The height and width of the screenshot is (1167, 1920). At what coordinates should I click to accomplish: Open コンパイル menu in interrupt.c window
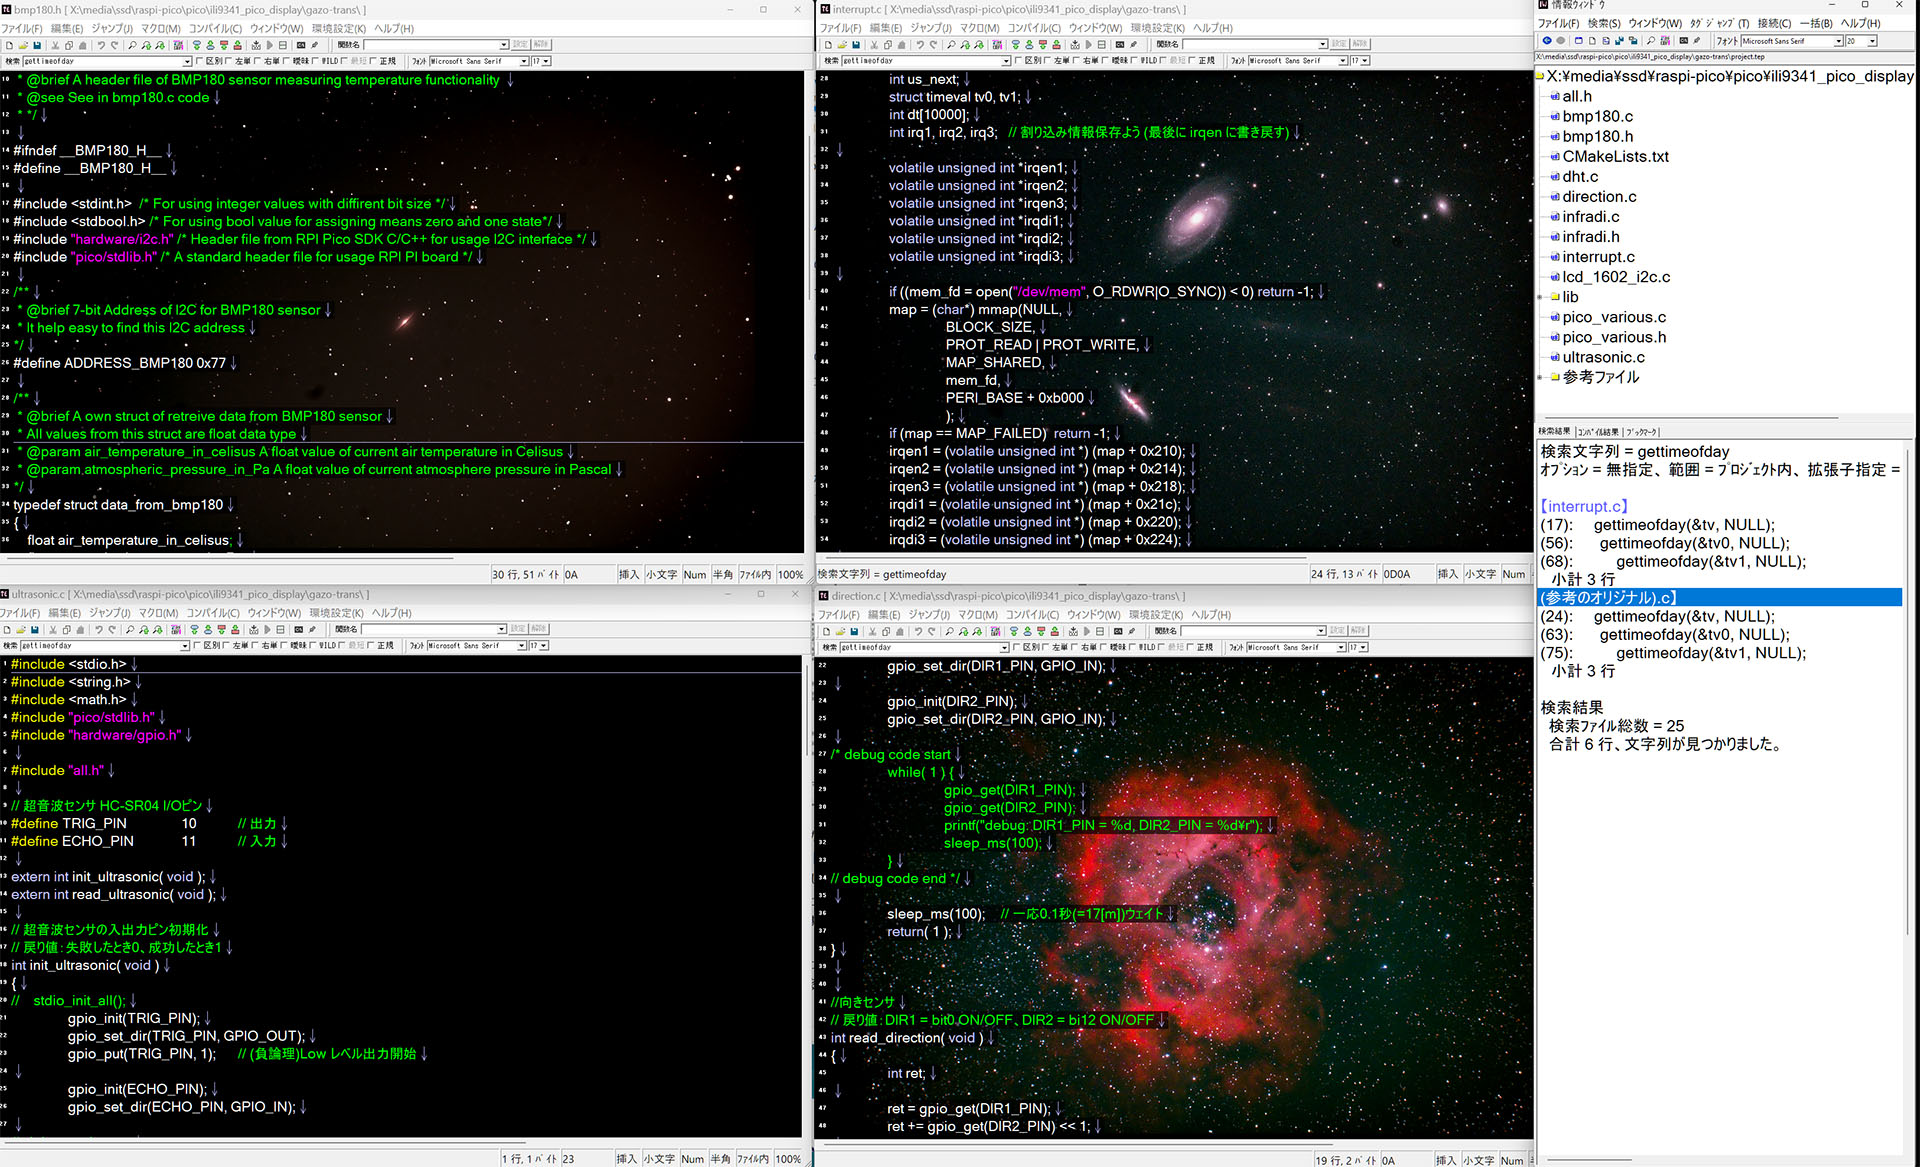(1034, 28)
